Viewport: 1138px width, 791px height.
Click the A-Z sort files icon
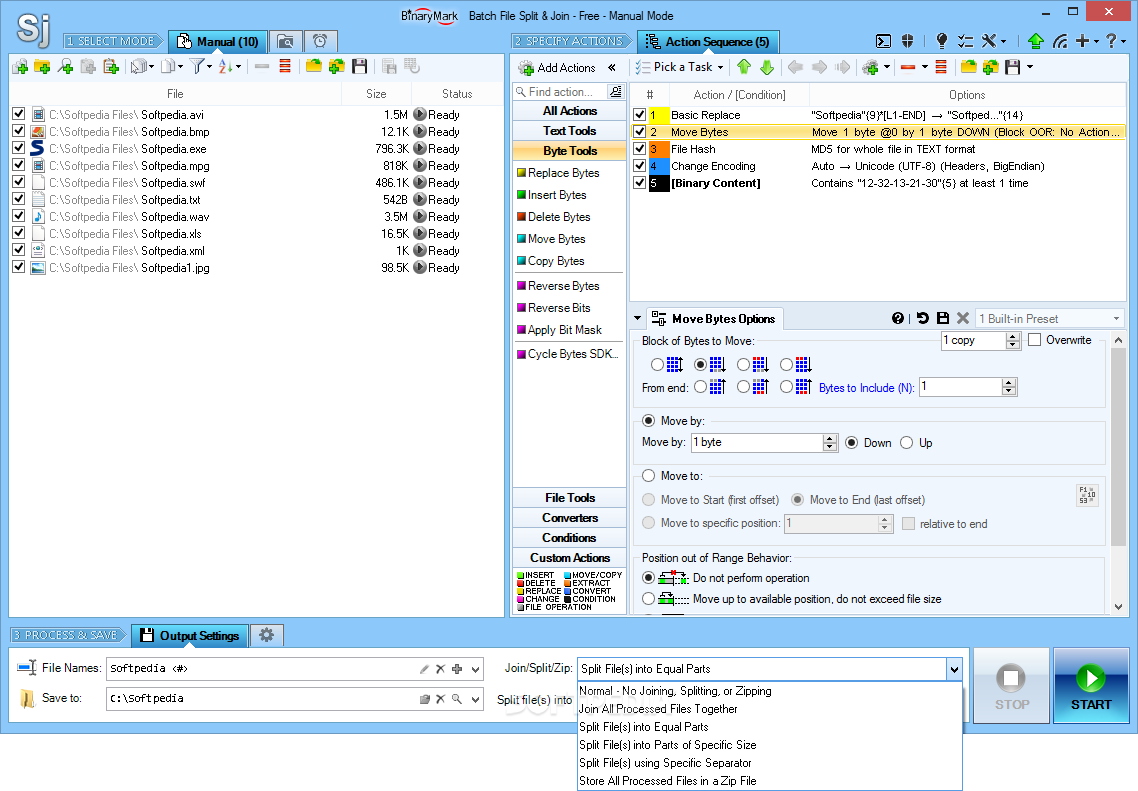(x=226, y=67)
